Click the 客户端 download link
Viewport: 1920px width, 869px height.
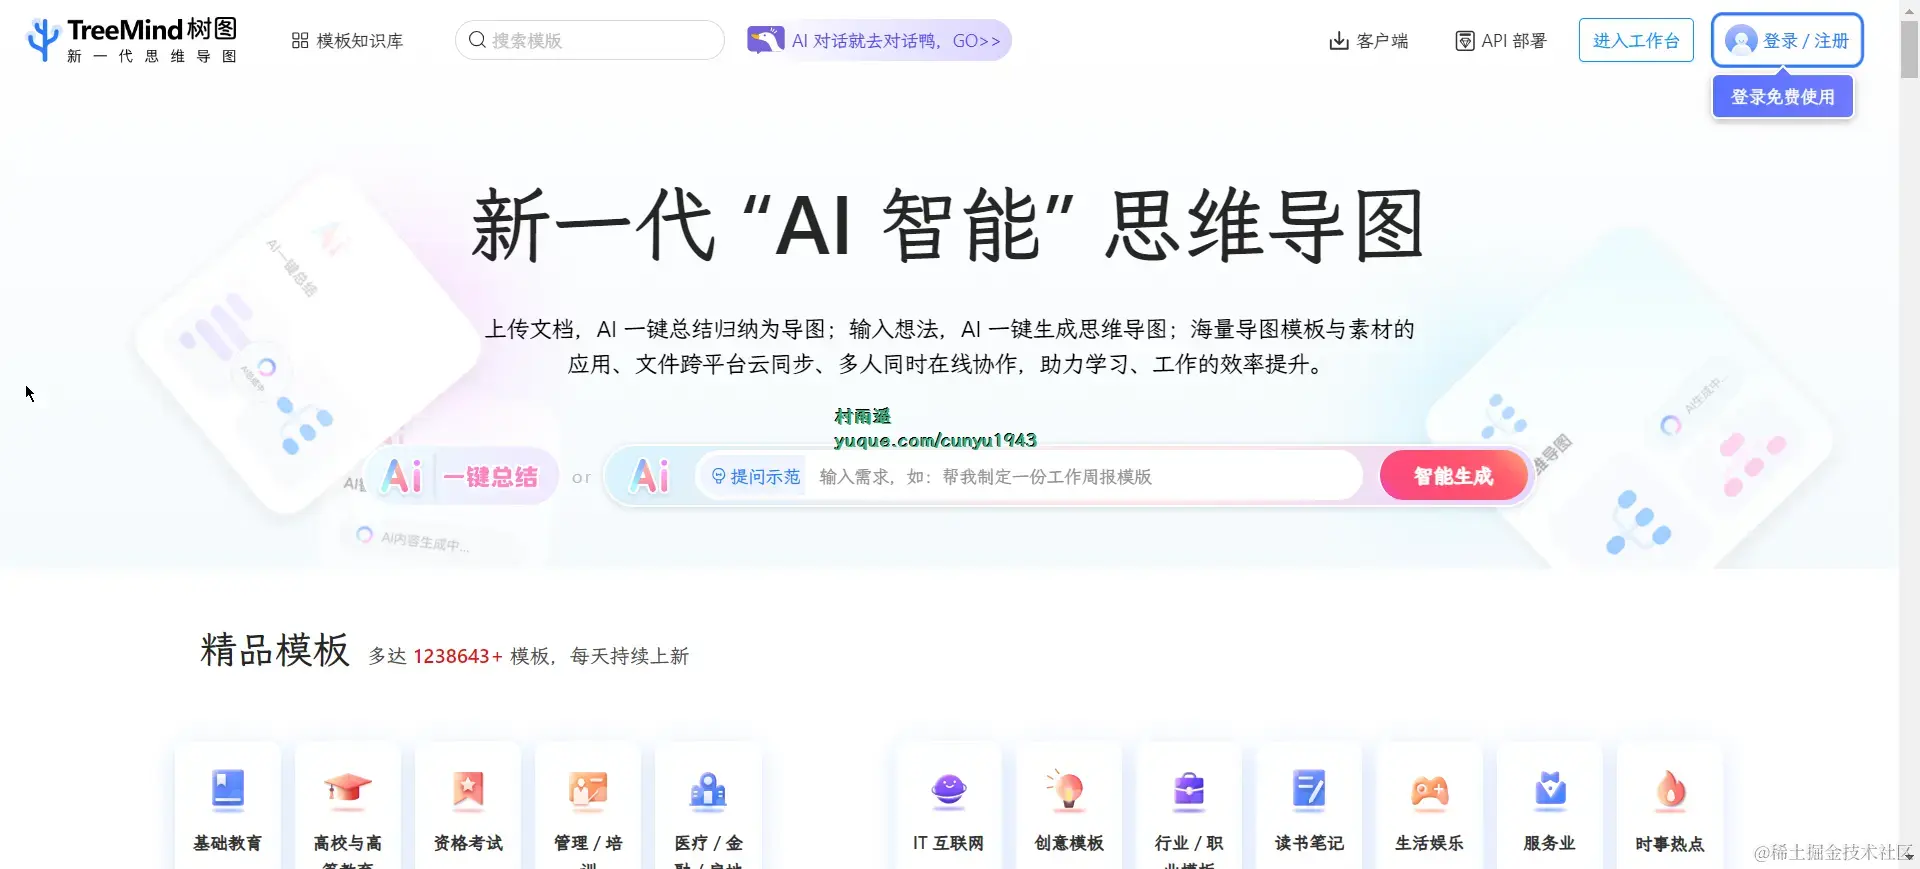(1368, 41)
